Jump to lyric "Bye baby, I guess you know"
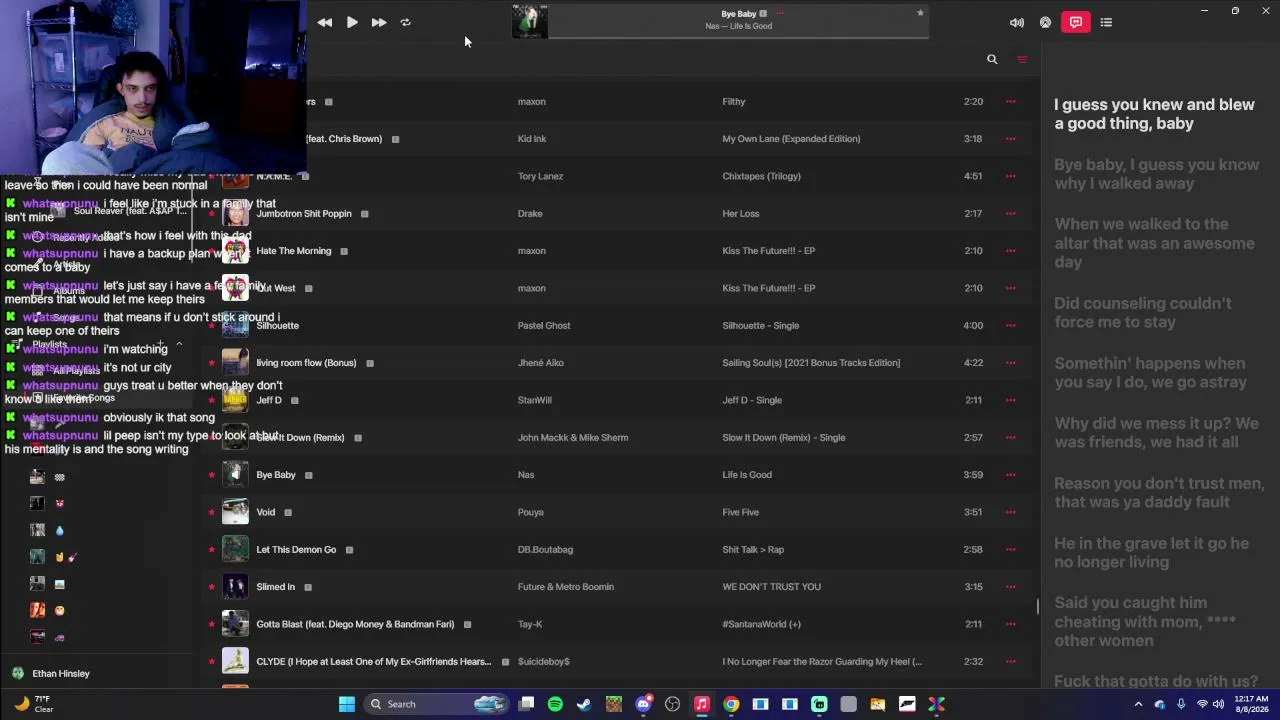 (1156, 174)
